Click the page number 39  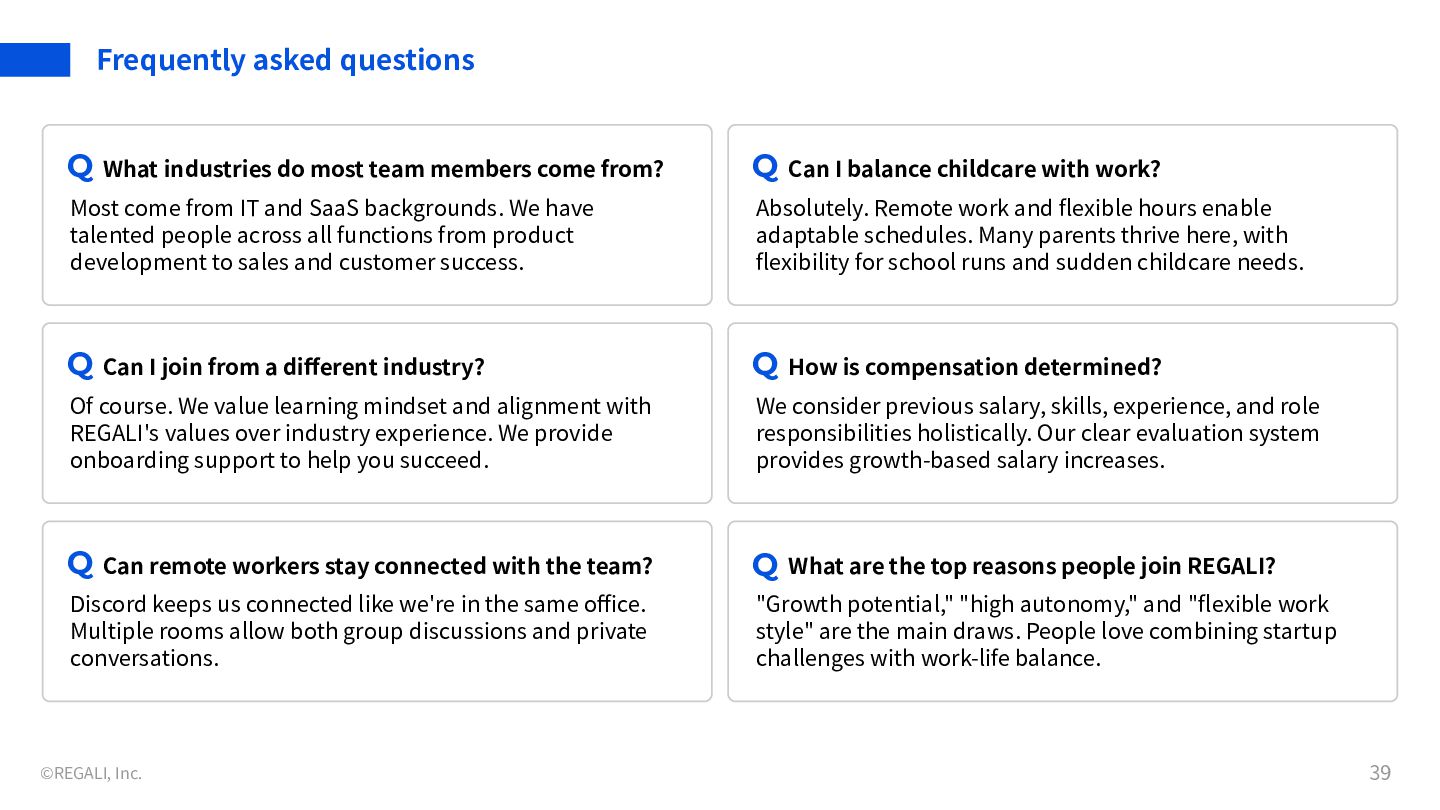[1379, 773]
